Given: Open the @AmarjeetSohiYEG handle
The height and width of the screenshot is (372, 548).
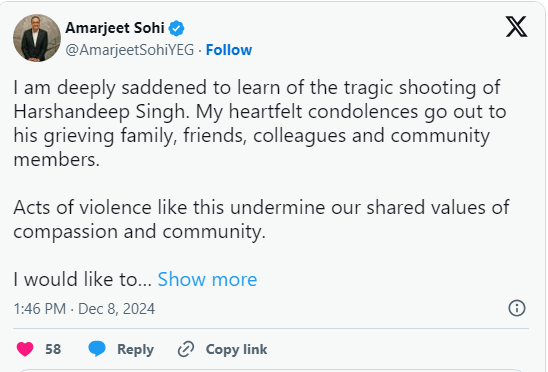Looking at the screenshot, I should coord(130,50).
